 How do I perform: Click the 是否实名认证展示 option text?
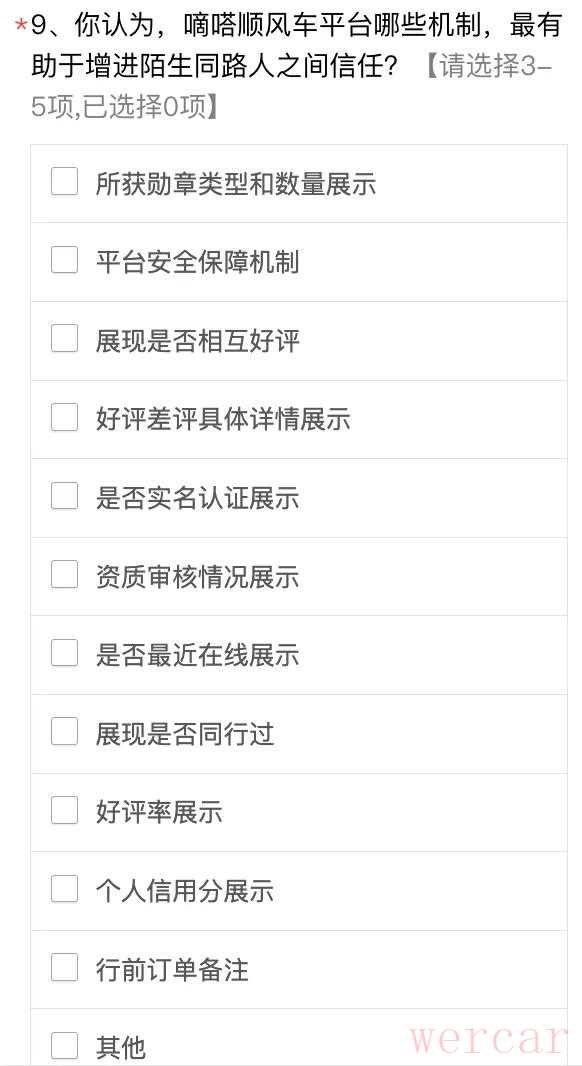197,498
